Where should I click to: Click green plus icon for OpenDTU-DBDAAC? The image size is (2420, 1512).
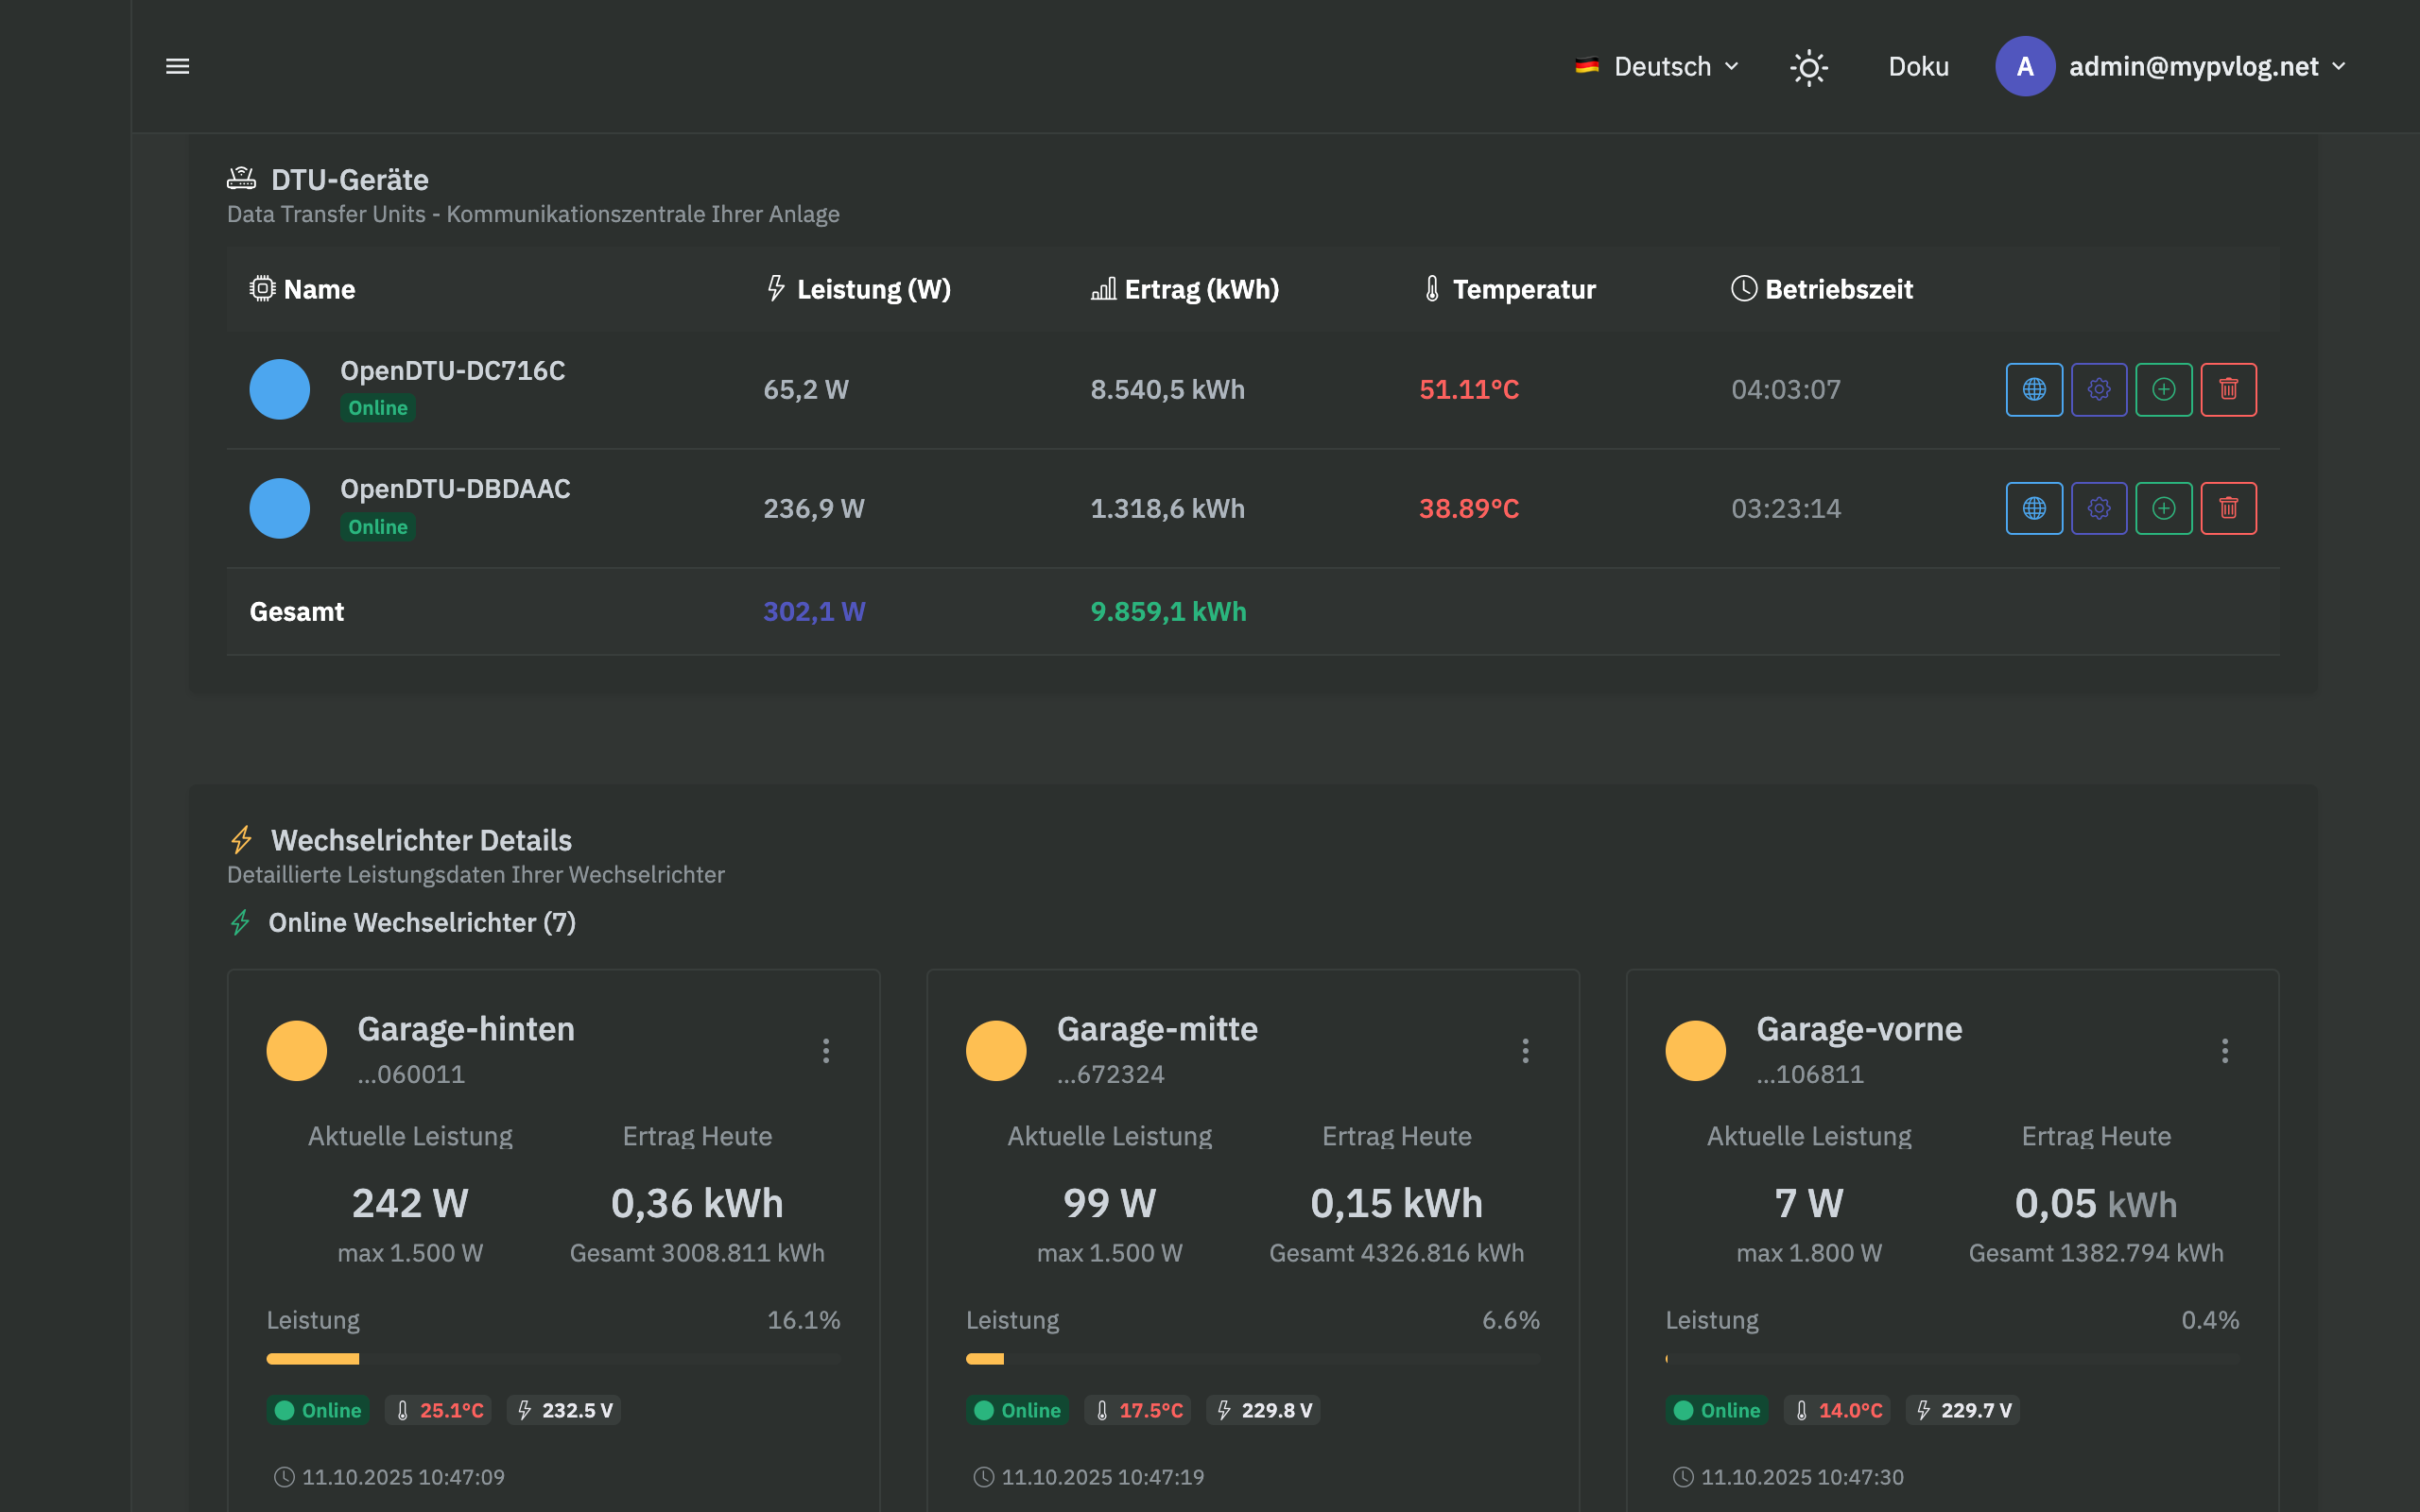pyautogui.click(x=2163, y=508)
